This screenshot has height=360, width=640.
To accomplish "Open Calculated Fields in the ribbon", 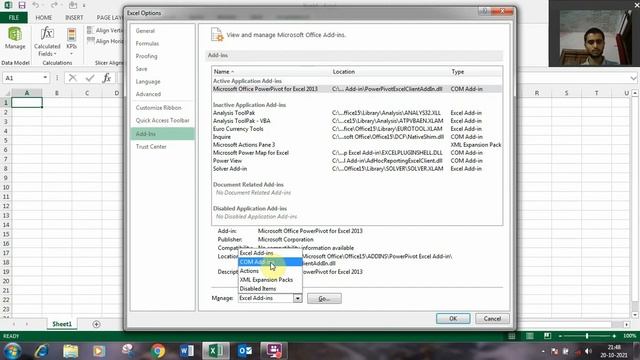I will (47, 42).
